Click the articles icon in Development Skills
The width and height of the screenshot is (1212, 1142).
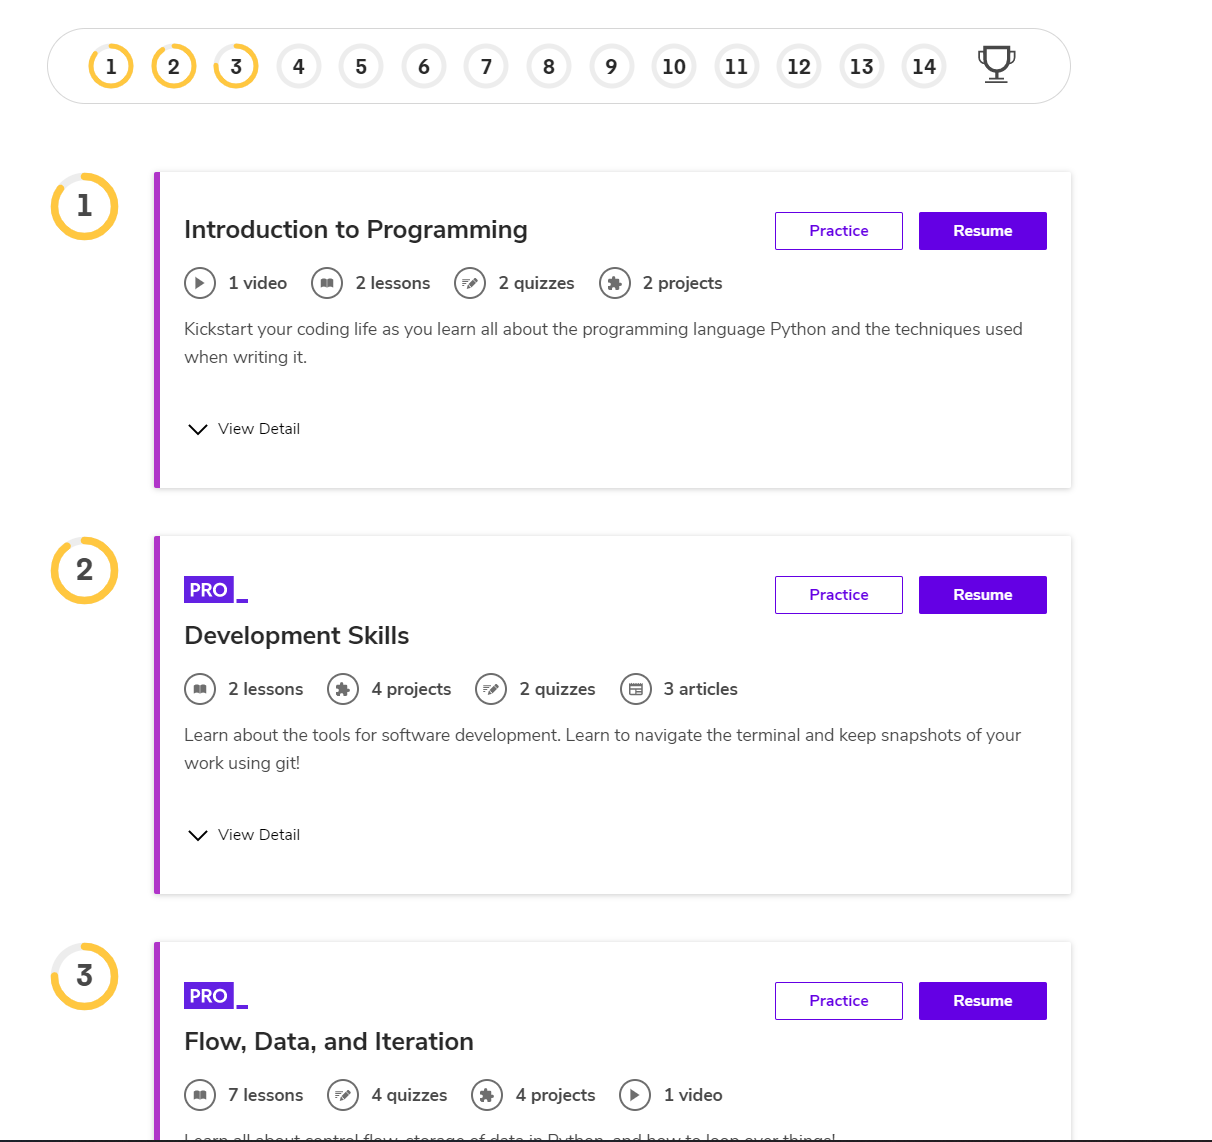tap(636, 689)
